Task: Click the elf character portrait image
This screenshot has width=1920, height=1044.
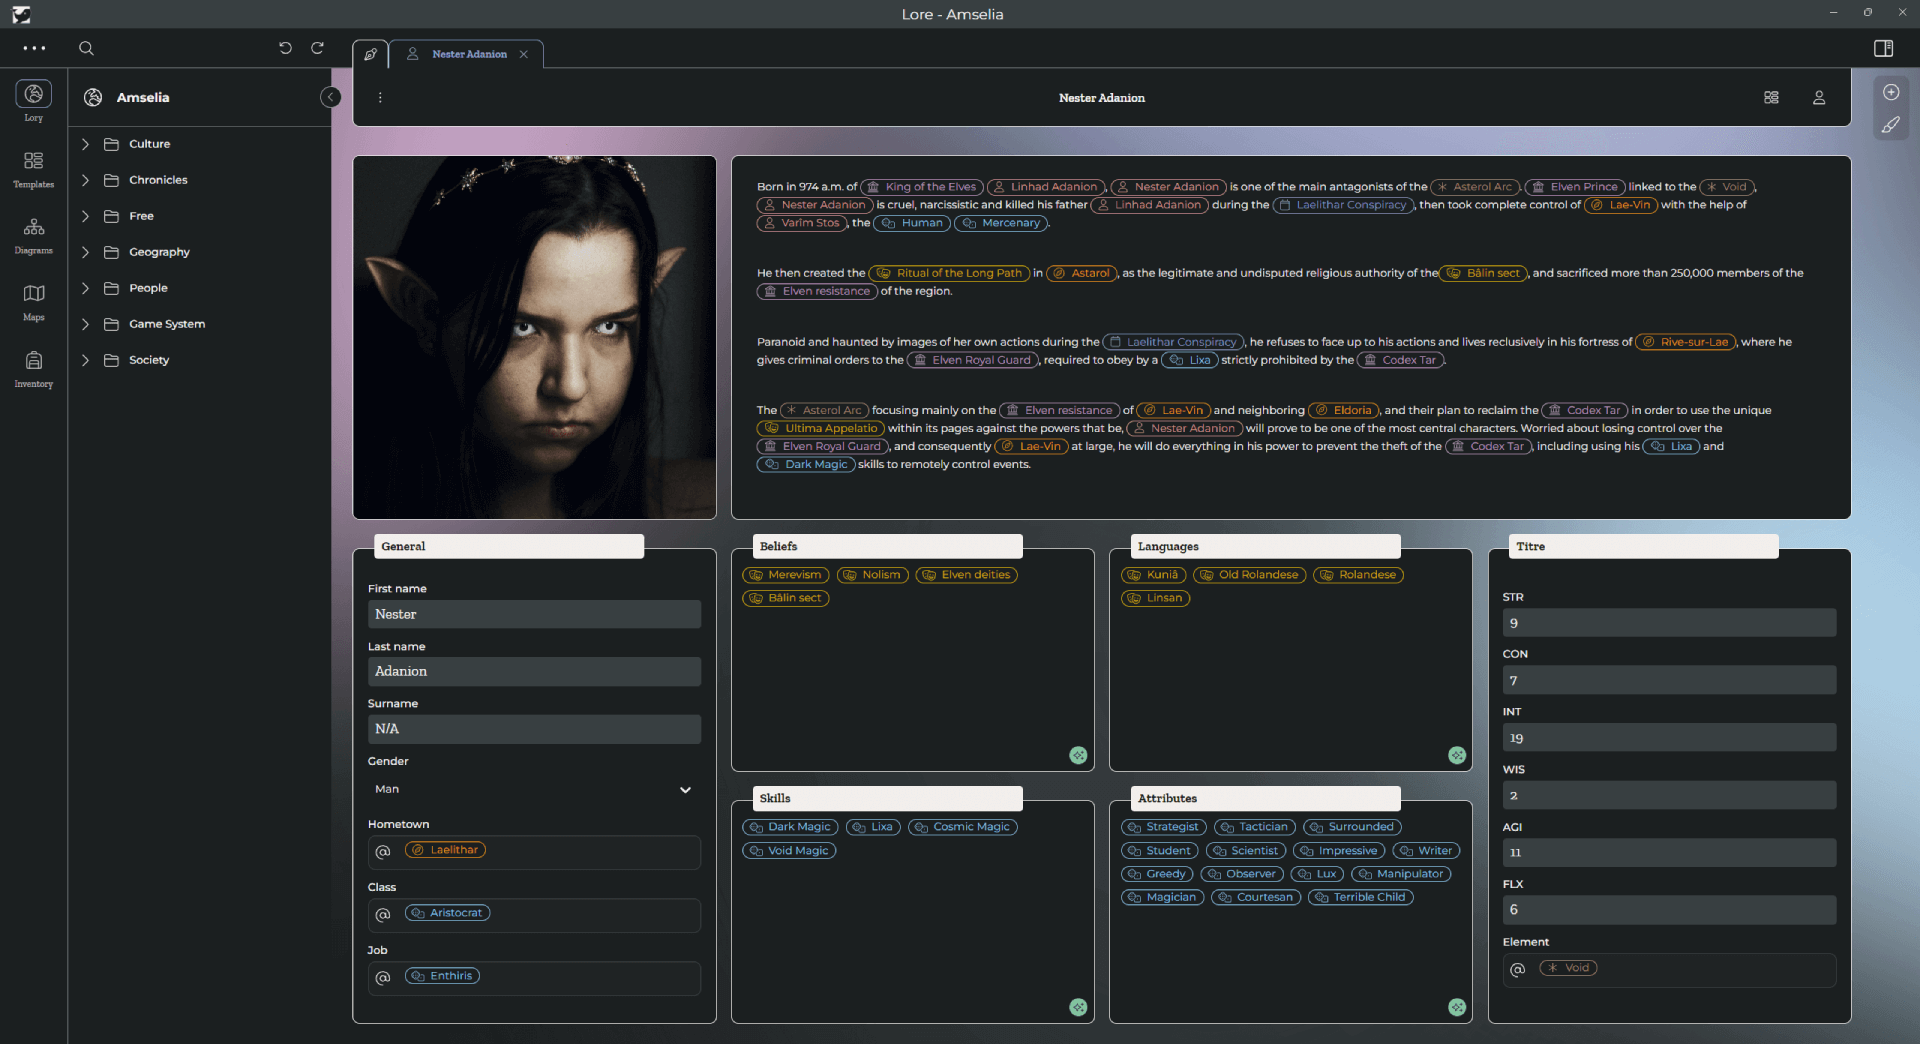Action: [534, 337]
